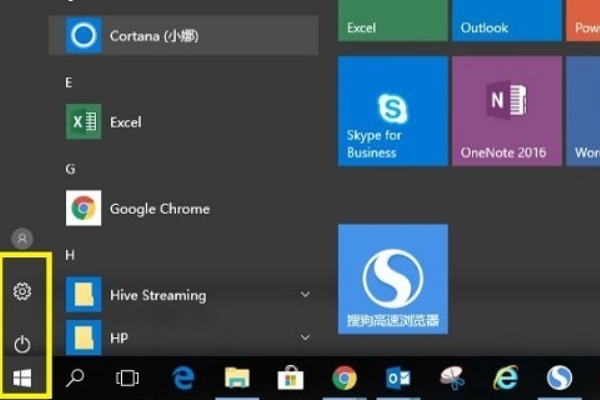
Task: Open the PowerPoint tile at top right
Action: pyautogui.click(x=583, y=20)
